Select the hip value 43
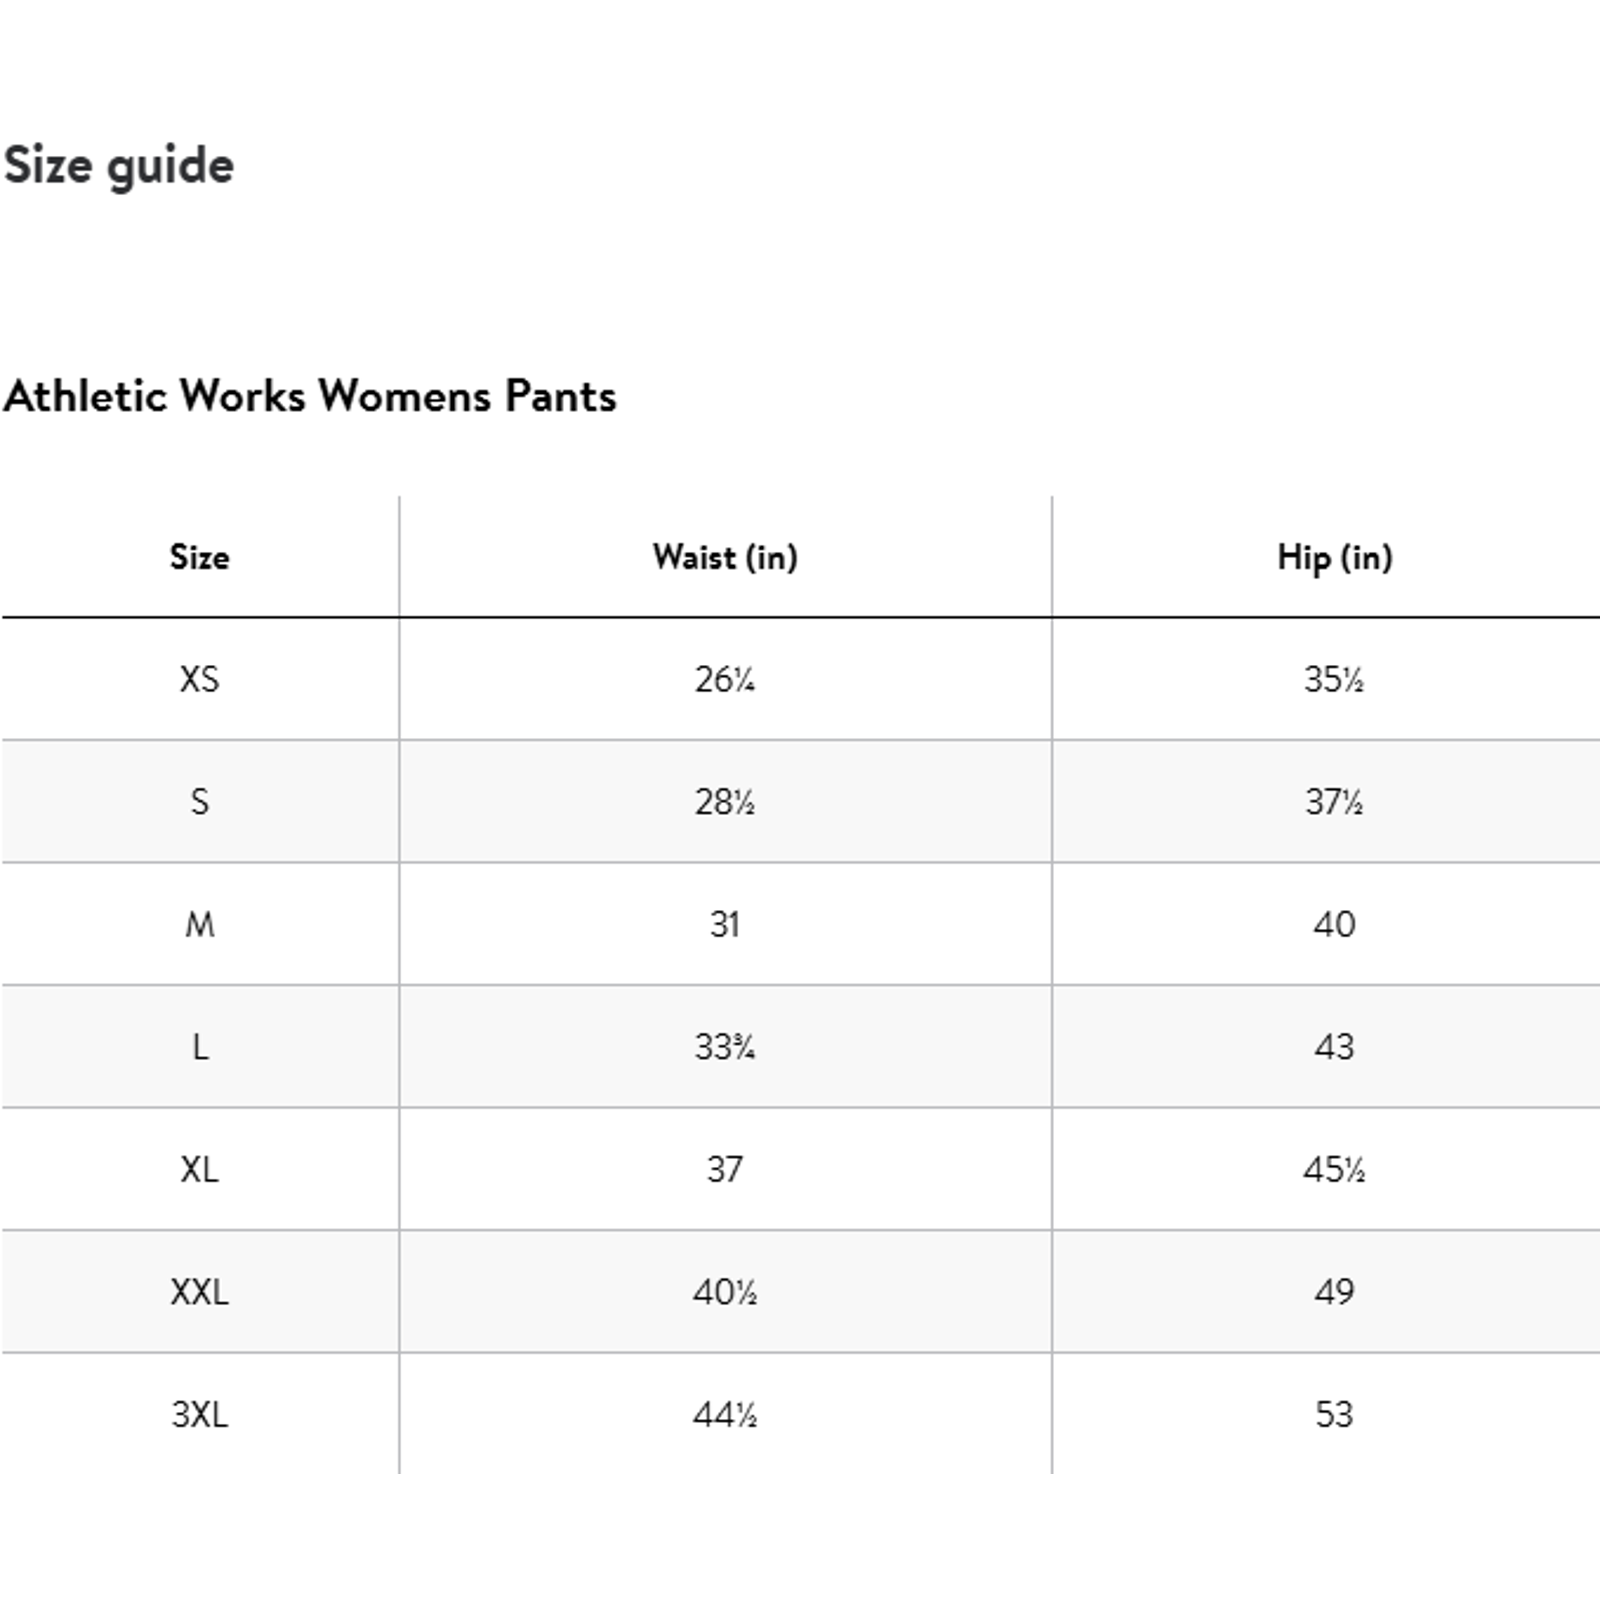Viewport: 1600px width, 1600px height. (1334, 1047)
